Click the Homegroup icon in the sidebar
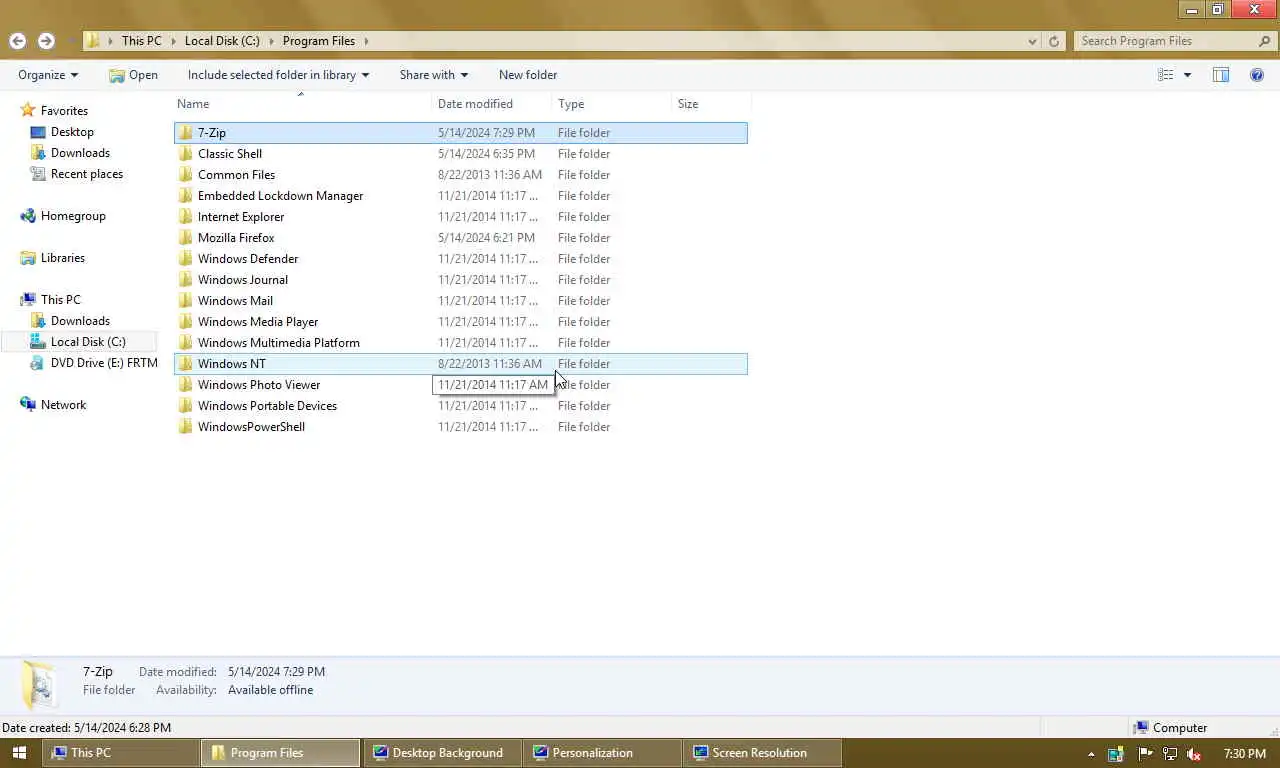This screenshot has height=768, width=1280. [x=28, y=216]
